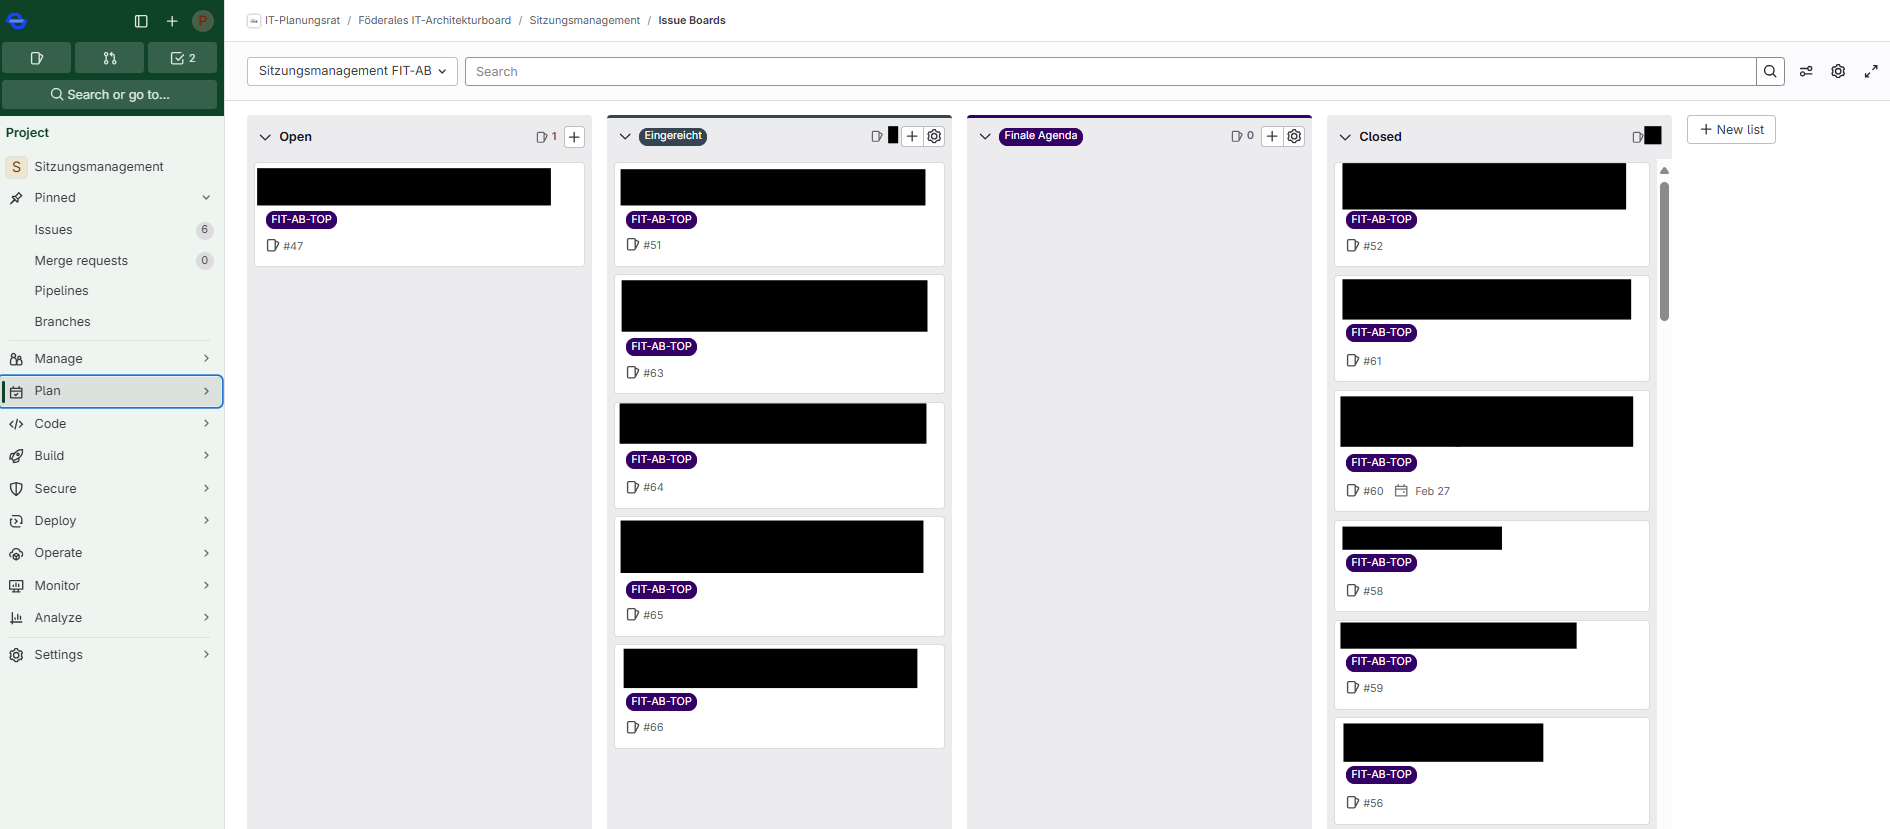Click the search magnifier button
1890x829 pixels.
1770,71
